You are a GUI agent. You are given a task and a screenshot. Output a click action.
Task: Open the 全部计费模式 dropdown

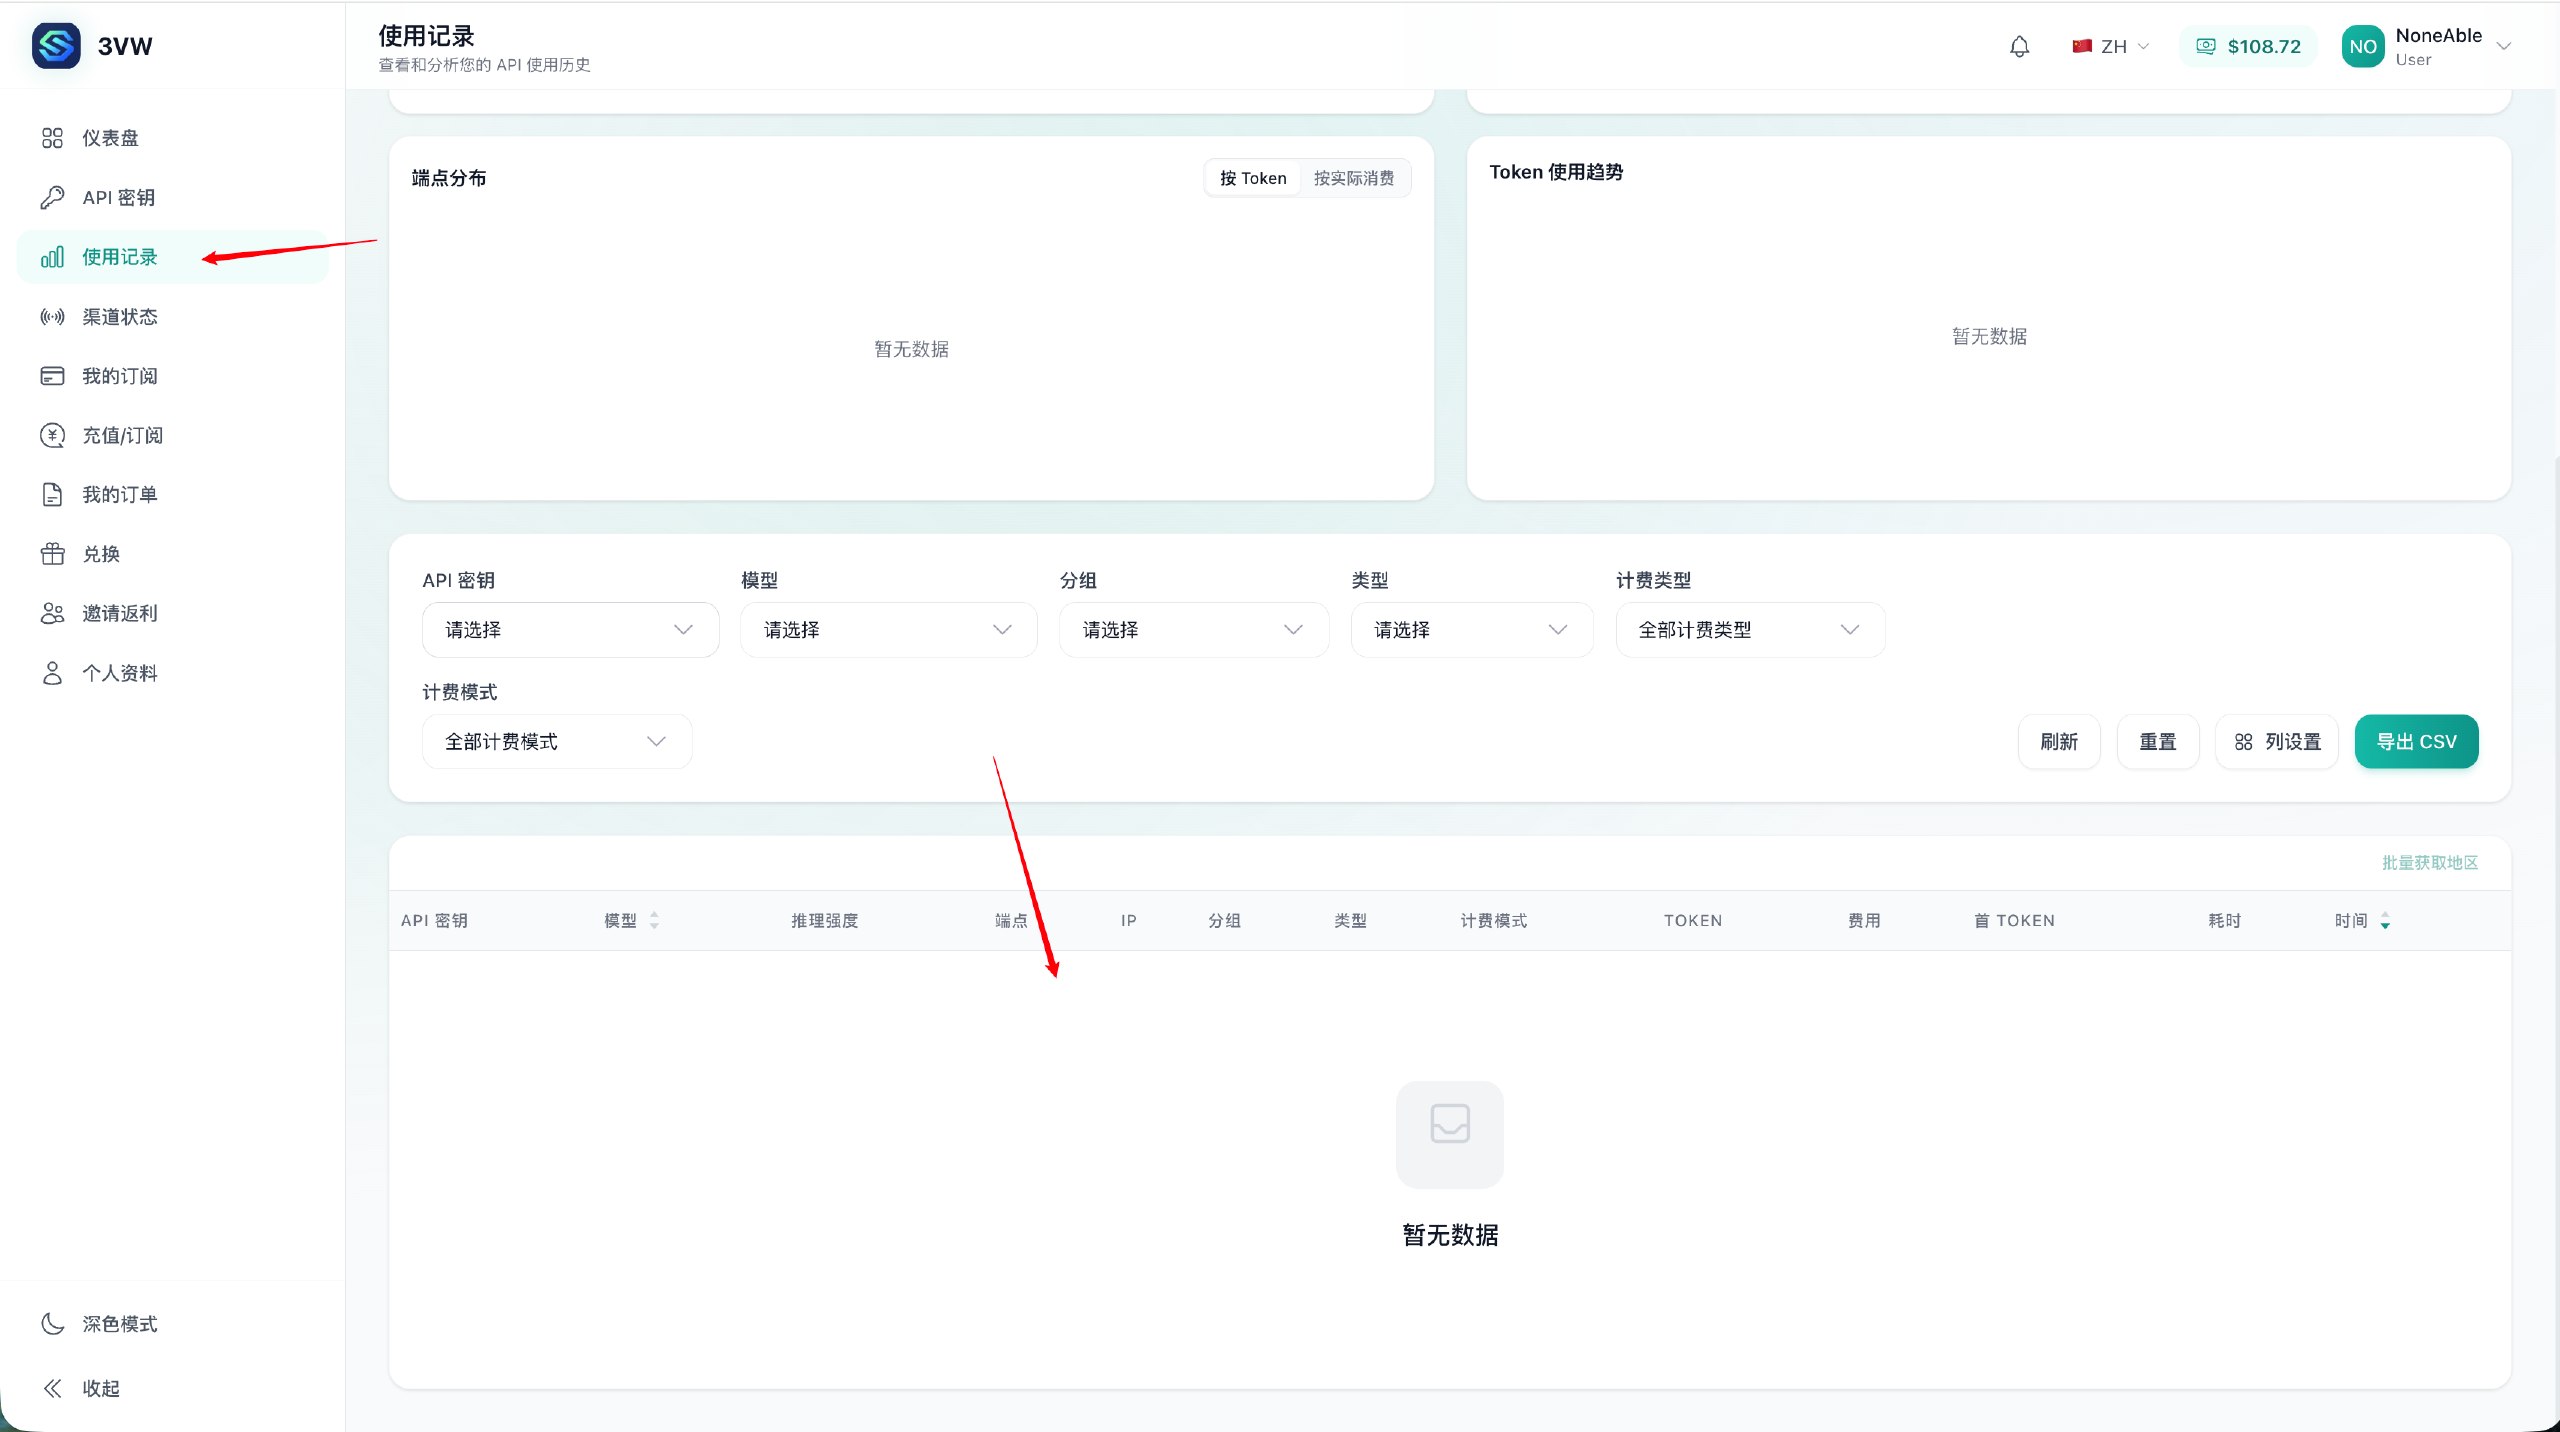tap(556, 742)
